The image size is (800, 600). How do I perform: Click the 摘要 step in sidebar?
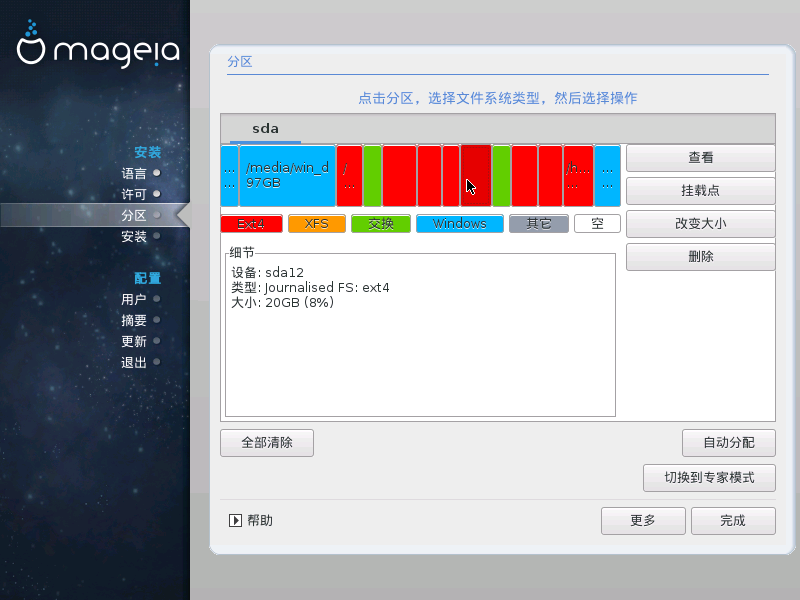pos(134,320)
